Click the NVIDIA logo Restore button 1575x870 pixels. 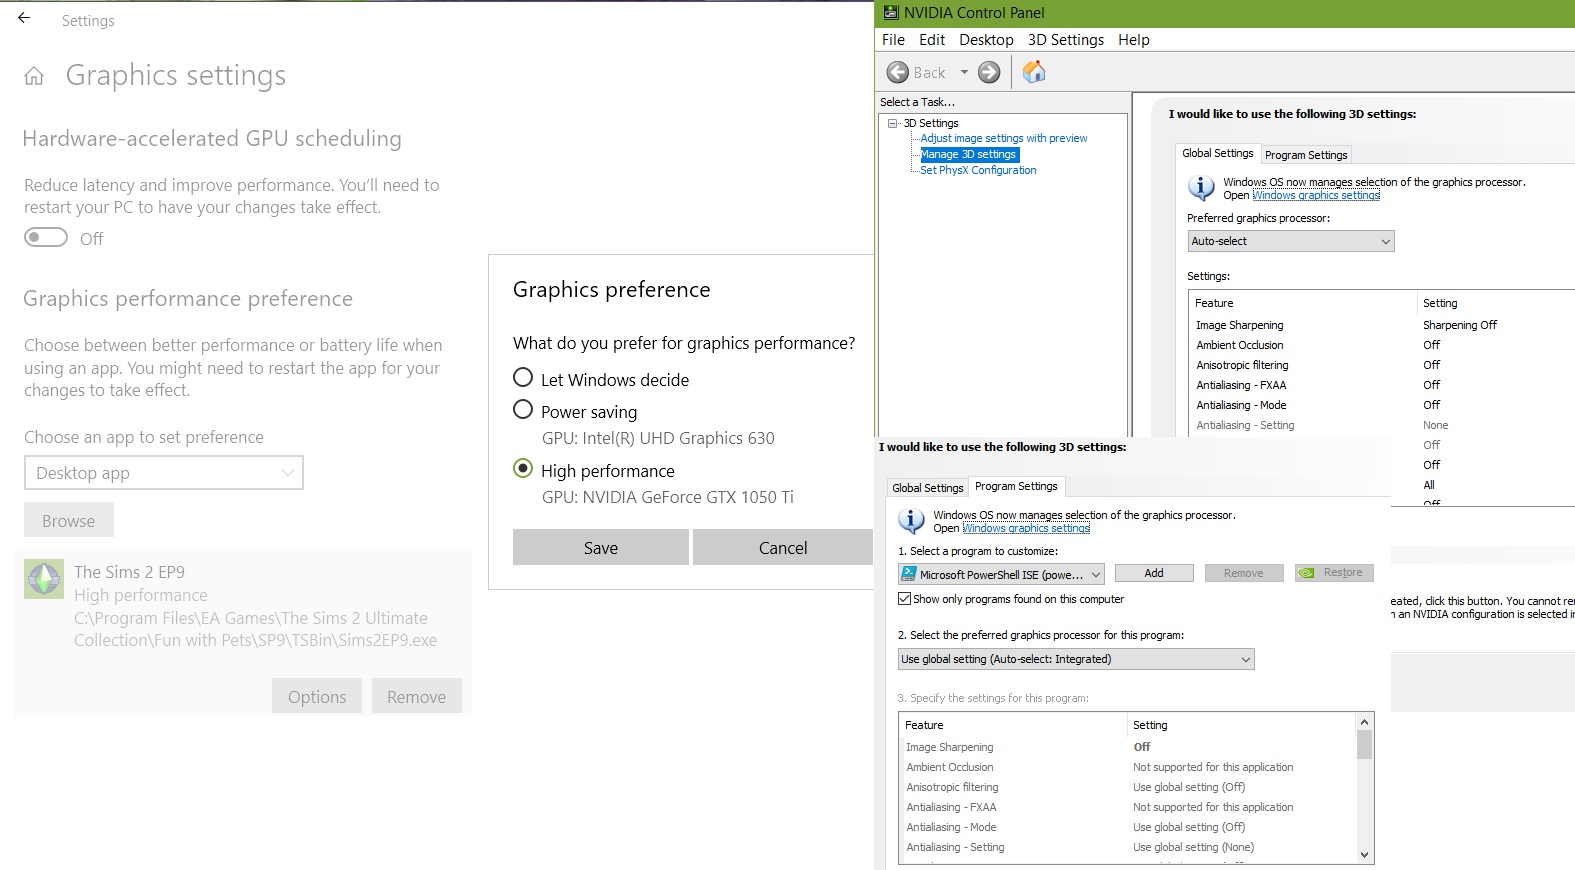[x=1334, y=573]
